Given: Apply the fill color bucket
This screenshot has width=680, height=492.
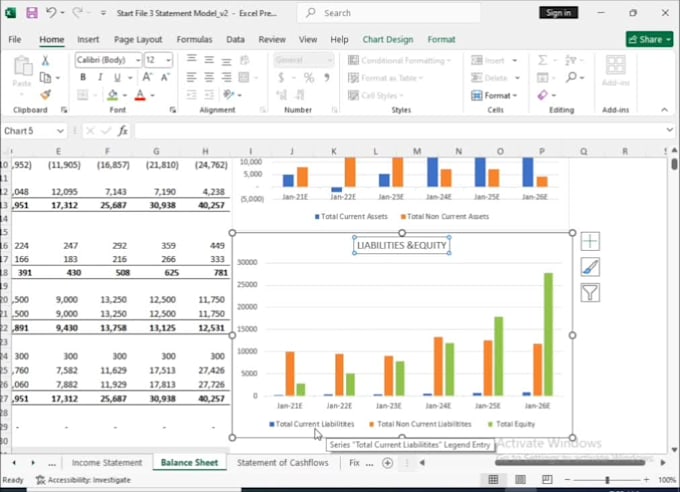Looking at the screenshot, I should pos(112,95).
